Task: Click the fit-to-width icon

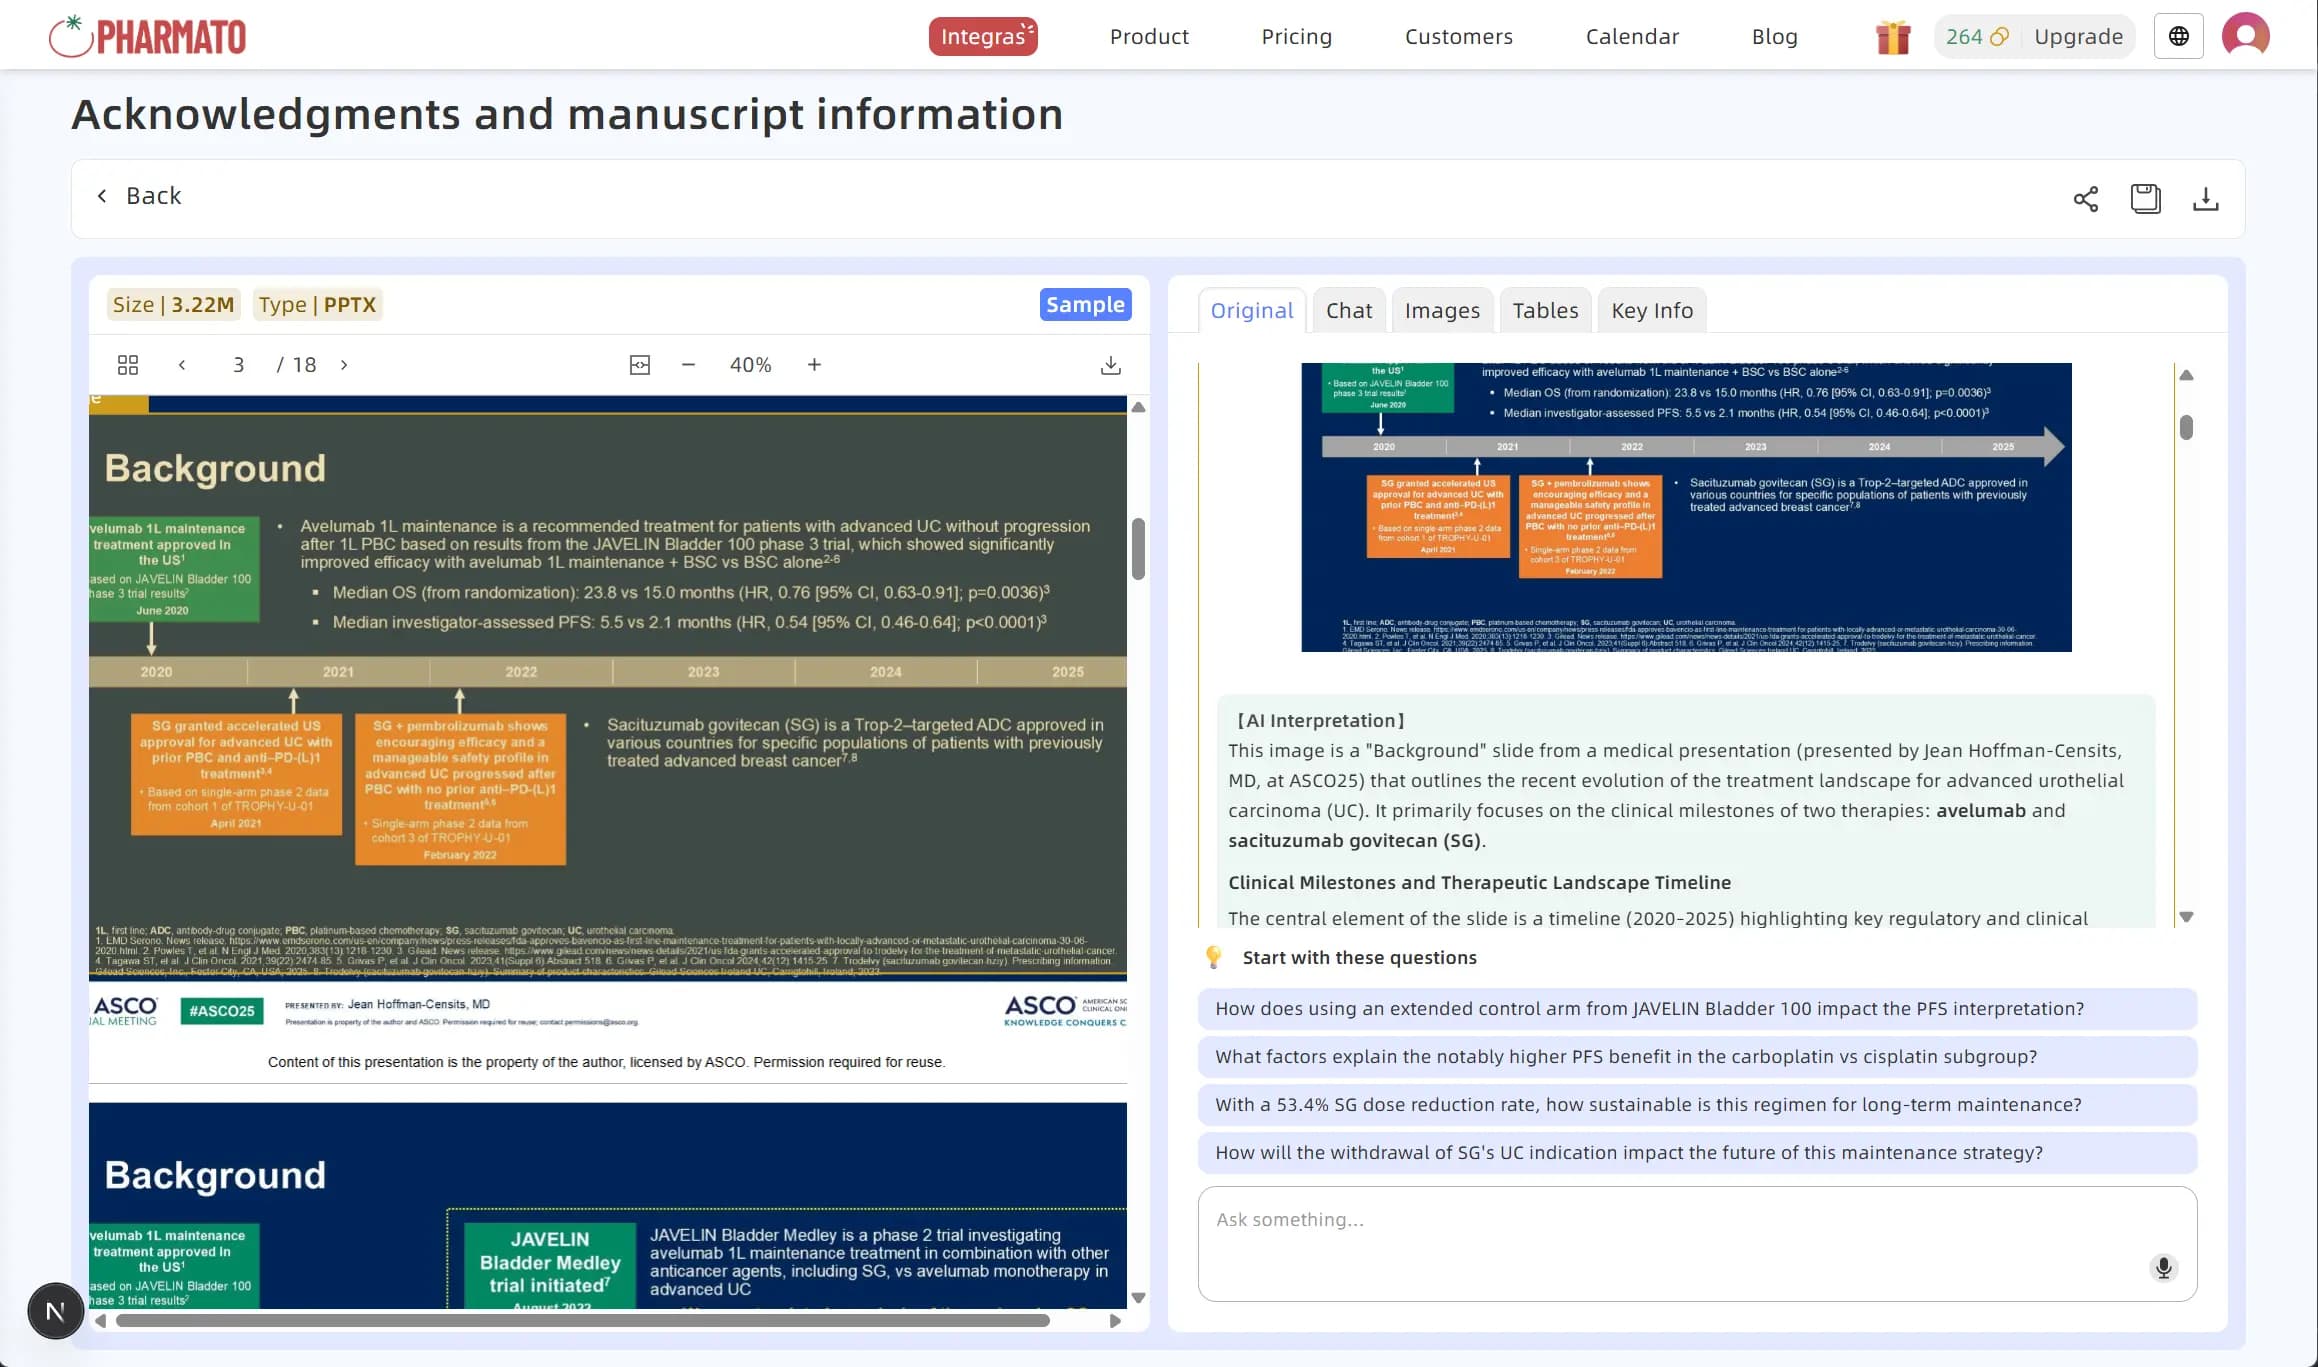Action: [x=640, y=365]
